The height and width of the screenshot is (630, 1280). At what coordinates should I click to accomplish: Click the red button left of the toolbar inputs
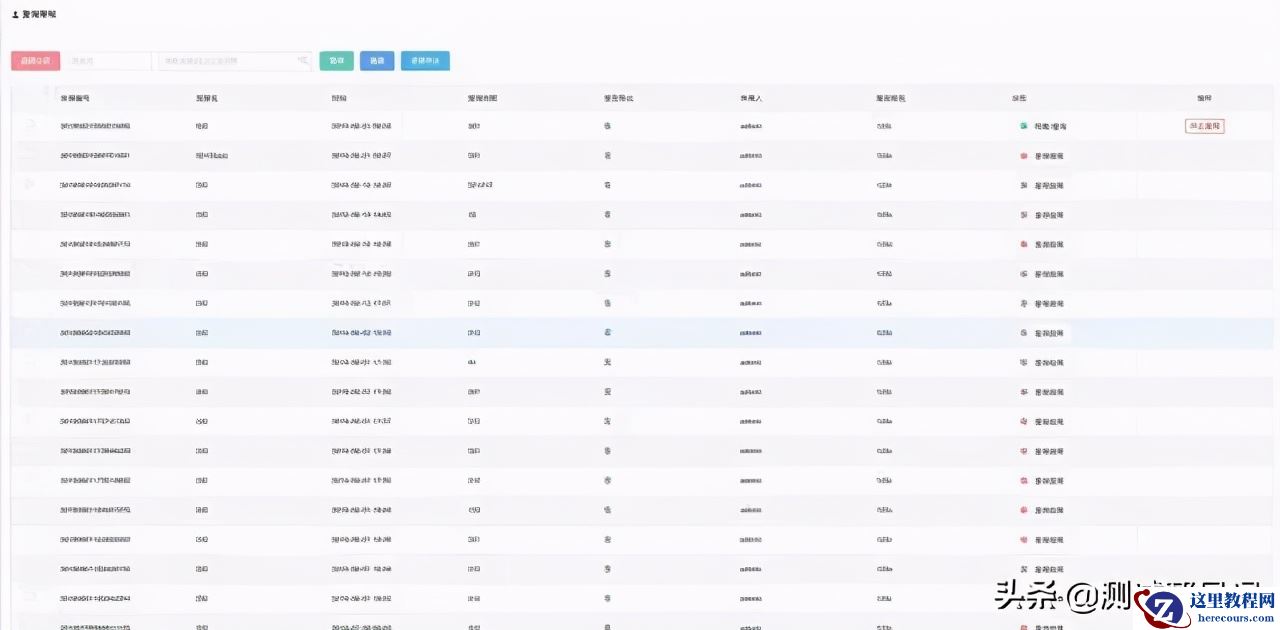pos(36,61)
